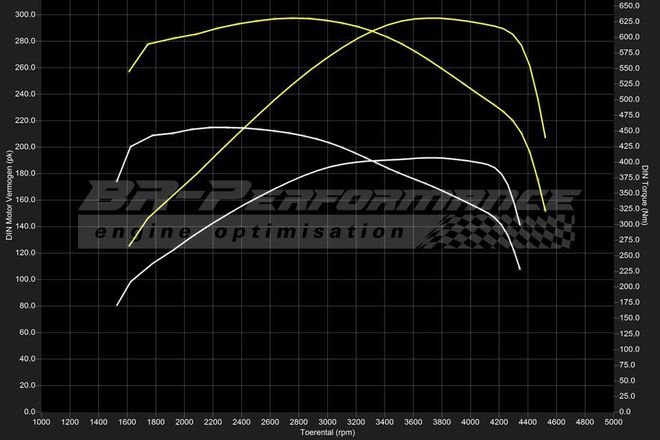Click the 0.0 label on the left axis
The image size is (660, 440).
pyautogui.click(x=29, y=411)
